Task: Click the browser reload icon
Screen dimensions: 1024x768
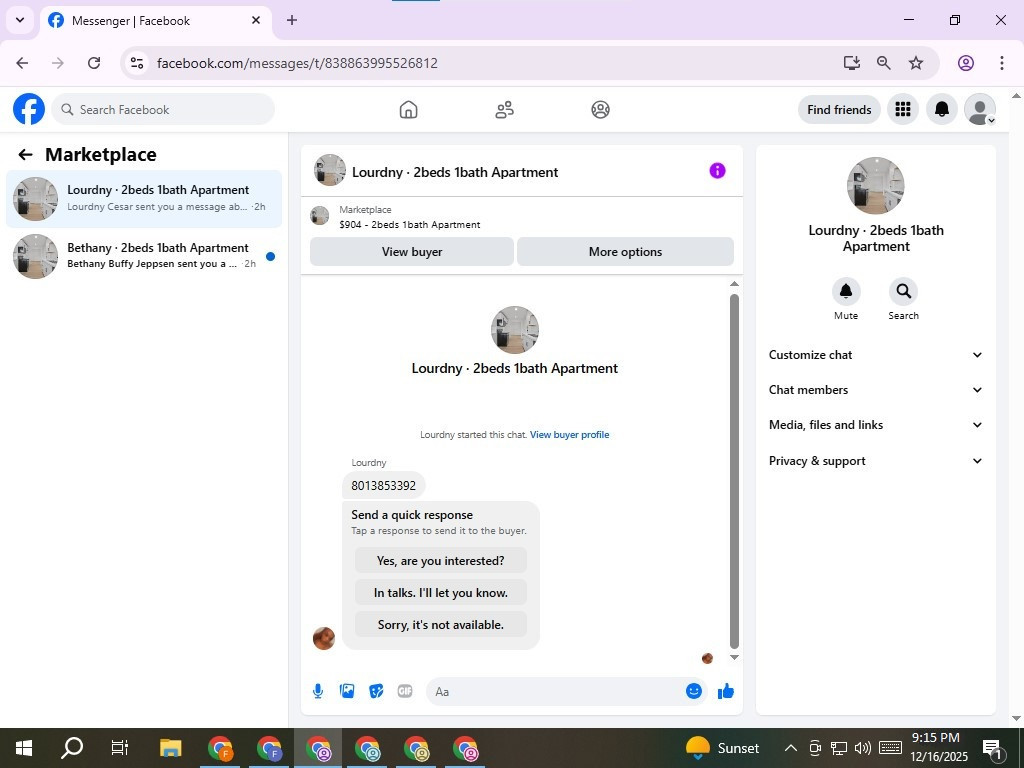Action: (x=94, y=63)
